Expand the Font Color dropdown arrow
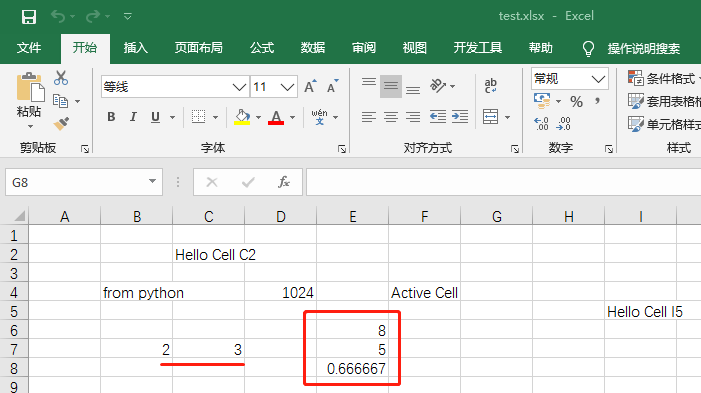The image size is (701, 393). [x=292, y=118]
